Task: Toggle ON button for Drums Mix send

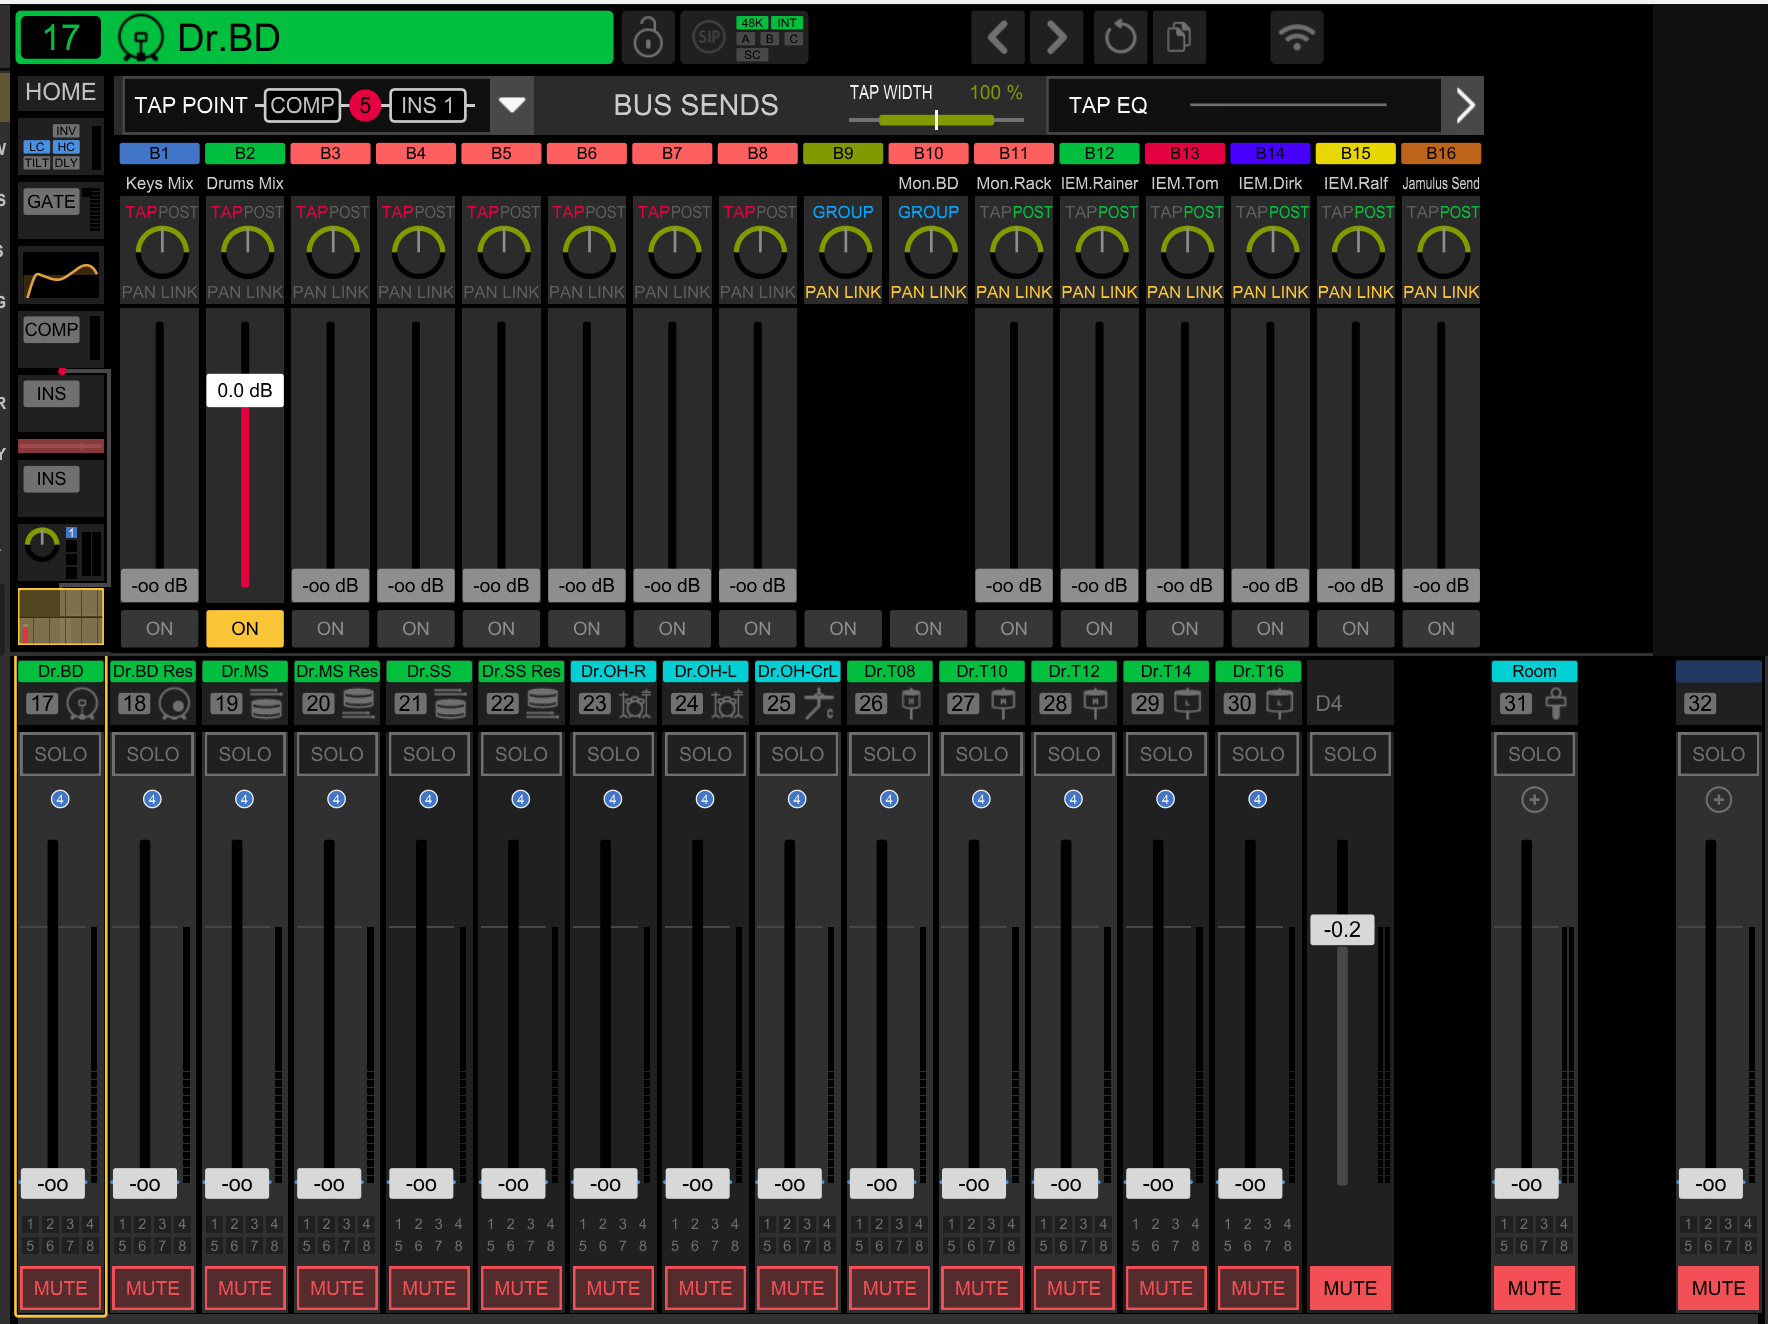Action: (x=245, y=628)
